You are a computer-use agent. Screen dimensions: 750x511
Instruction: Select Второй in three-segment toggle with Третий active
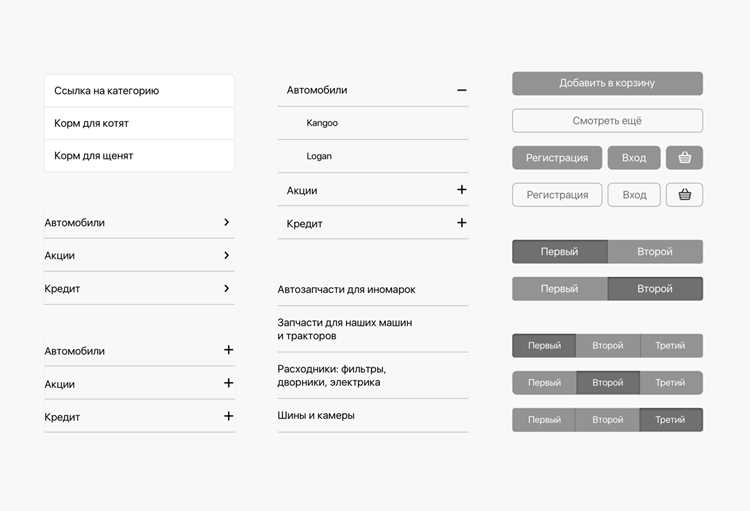[608, 420]
